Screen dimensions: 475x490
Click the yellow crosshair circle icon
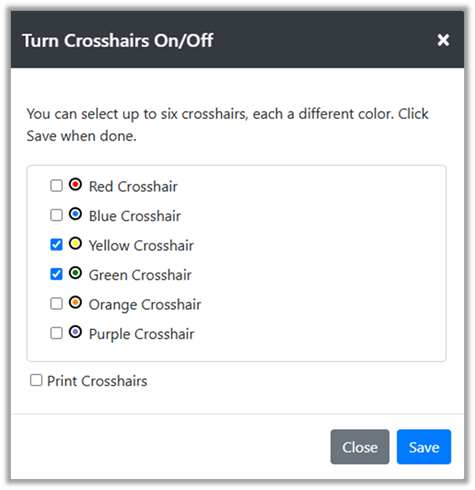(75, 243)
